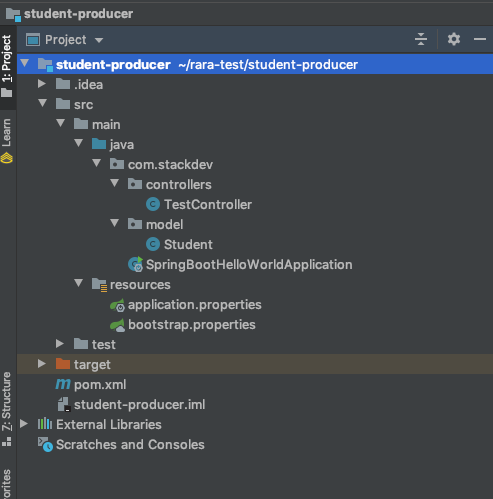Select TestController in the tree
Viewport: 493px width, 499px height.
(x=208, y=204)
